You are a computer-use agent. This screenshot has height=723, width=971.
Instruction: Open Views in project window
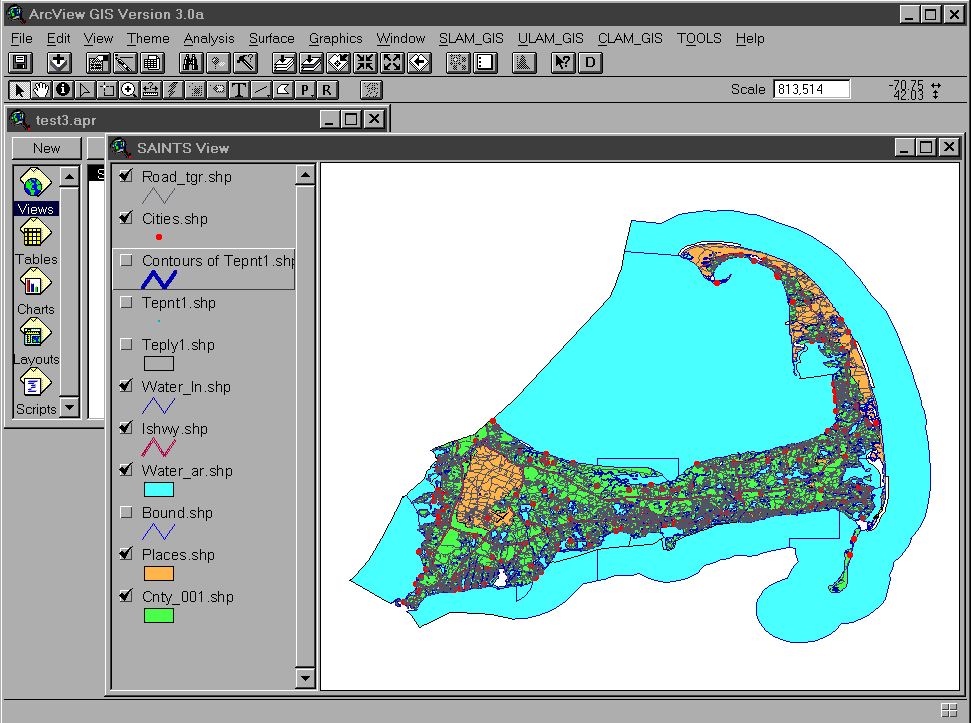[36, 191]
